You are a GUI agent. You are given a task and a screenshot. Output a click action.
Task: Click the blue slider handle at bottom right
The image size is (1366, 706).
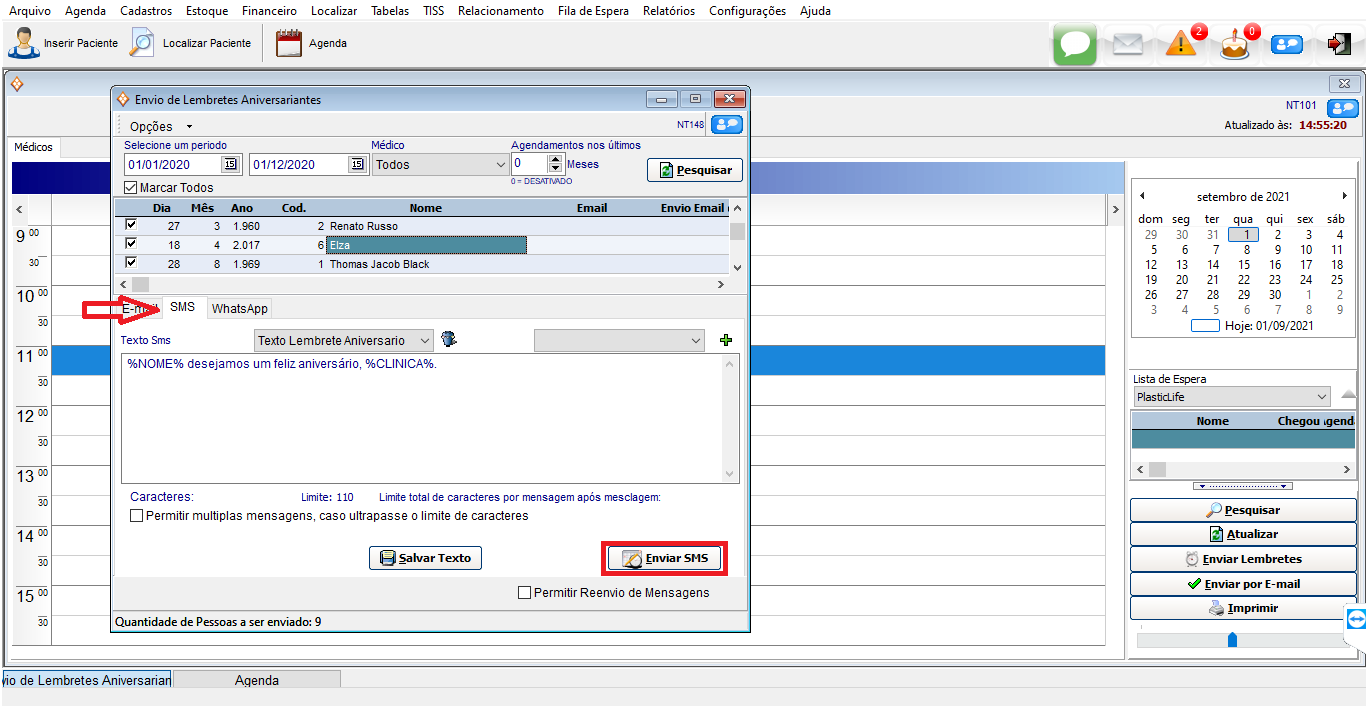[x=1232, y=639]
